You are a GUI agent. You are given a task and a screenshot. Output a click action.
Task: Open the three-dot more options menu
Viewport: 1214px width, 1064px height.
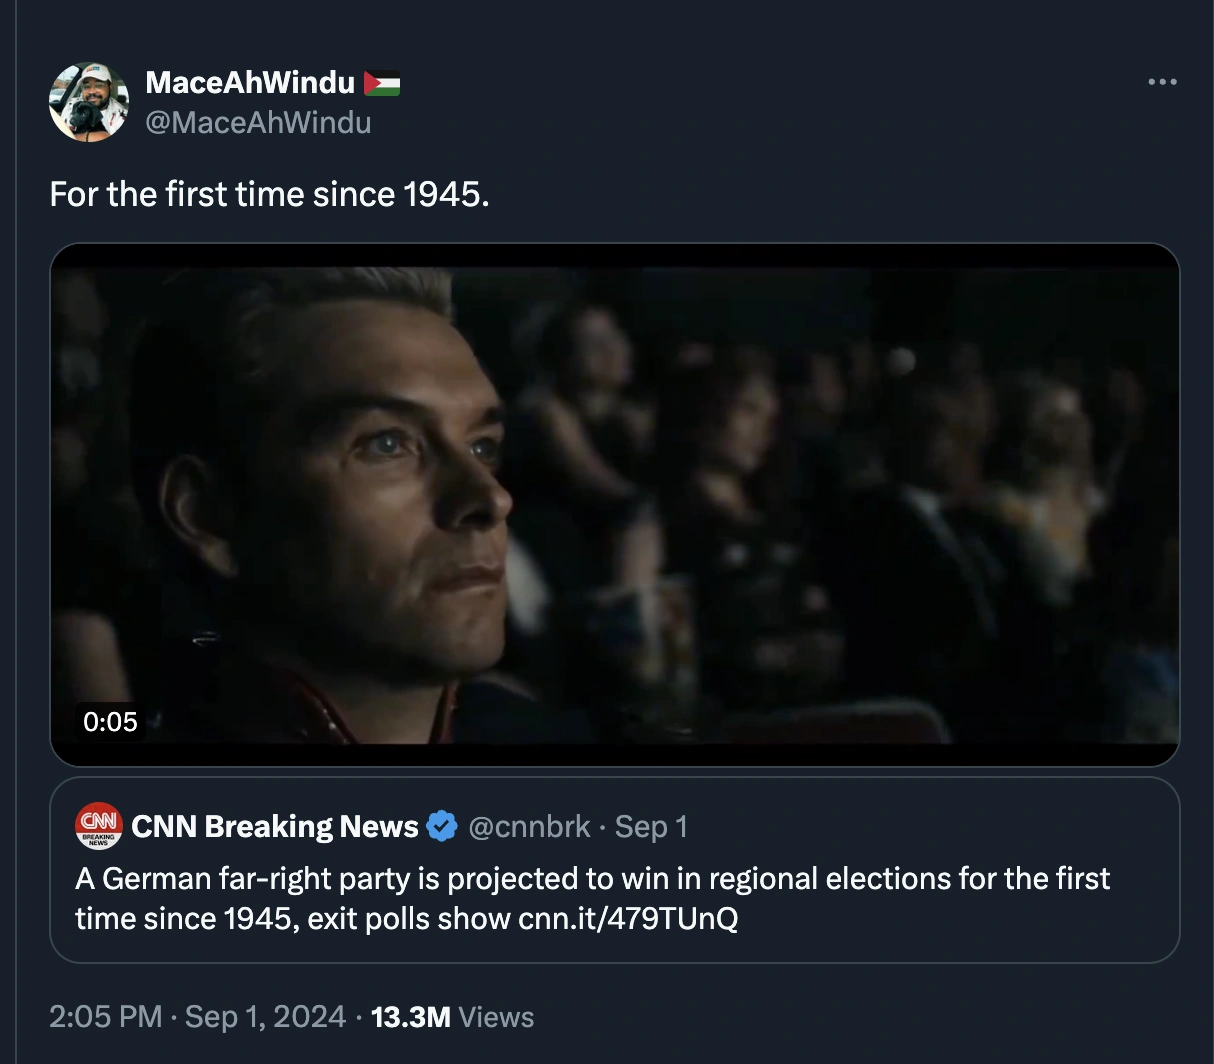[x=1162, y=82]
